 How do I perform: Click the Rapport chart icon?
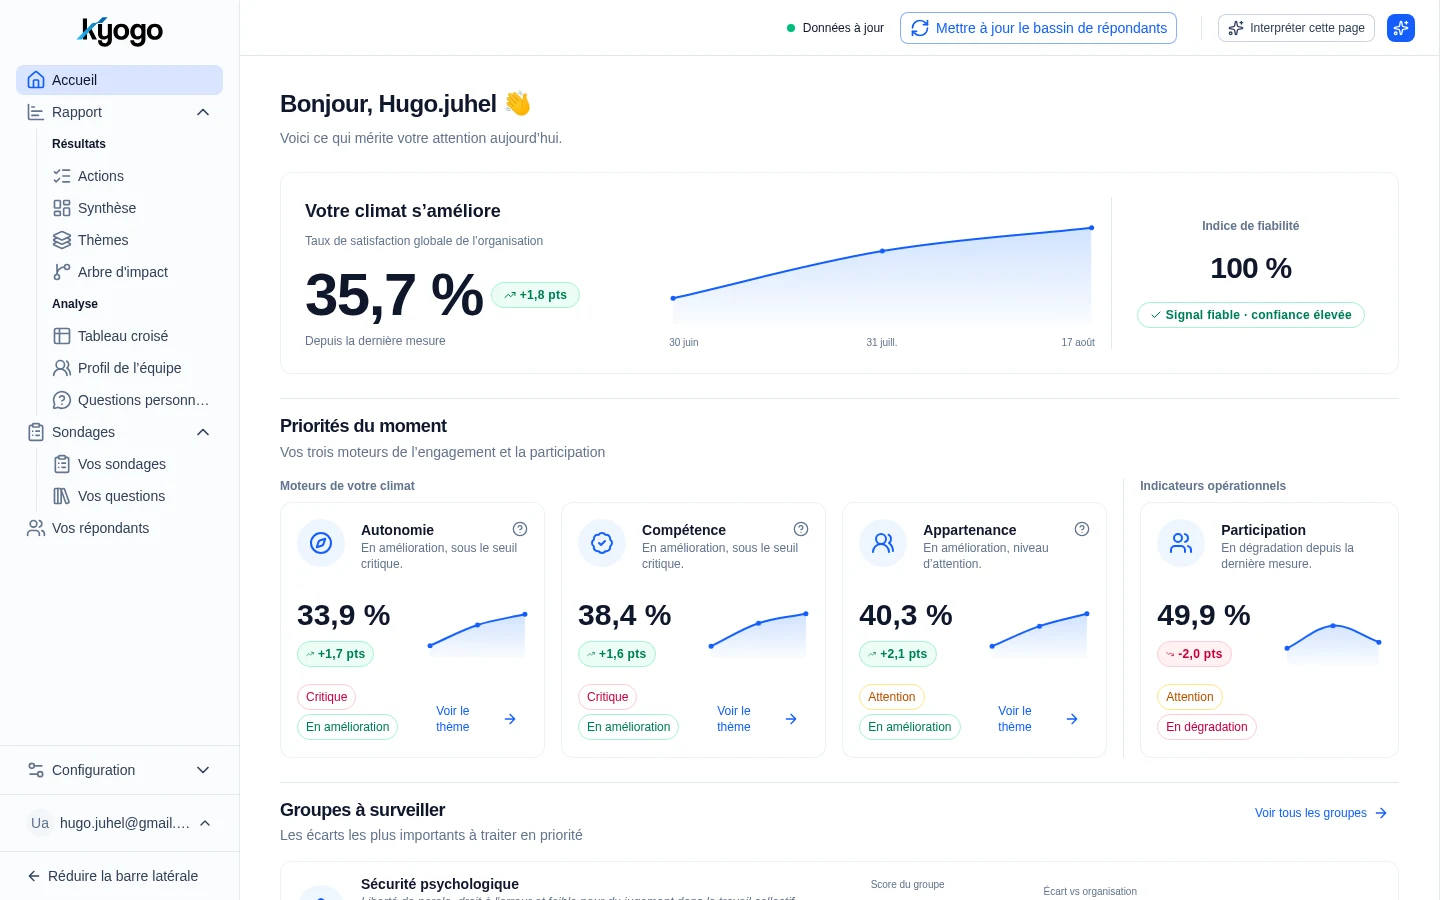(36, 112)
